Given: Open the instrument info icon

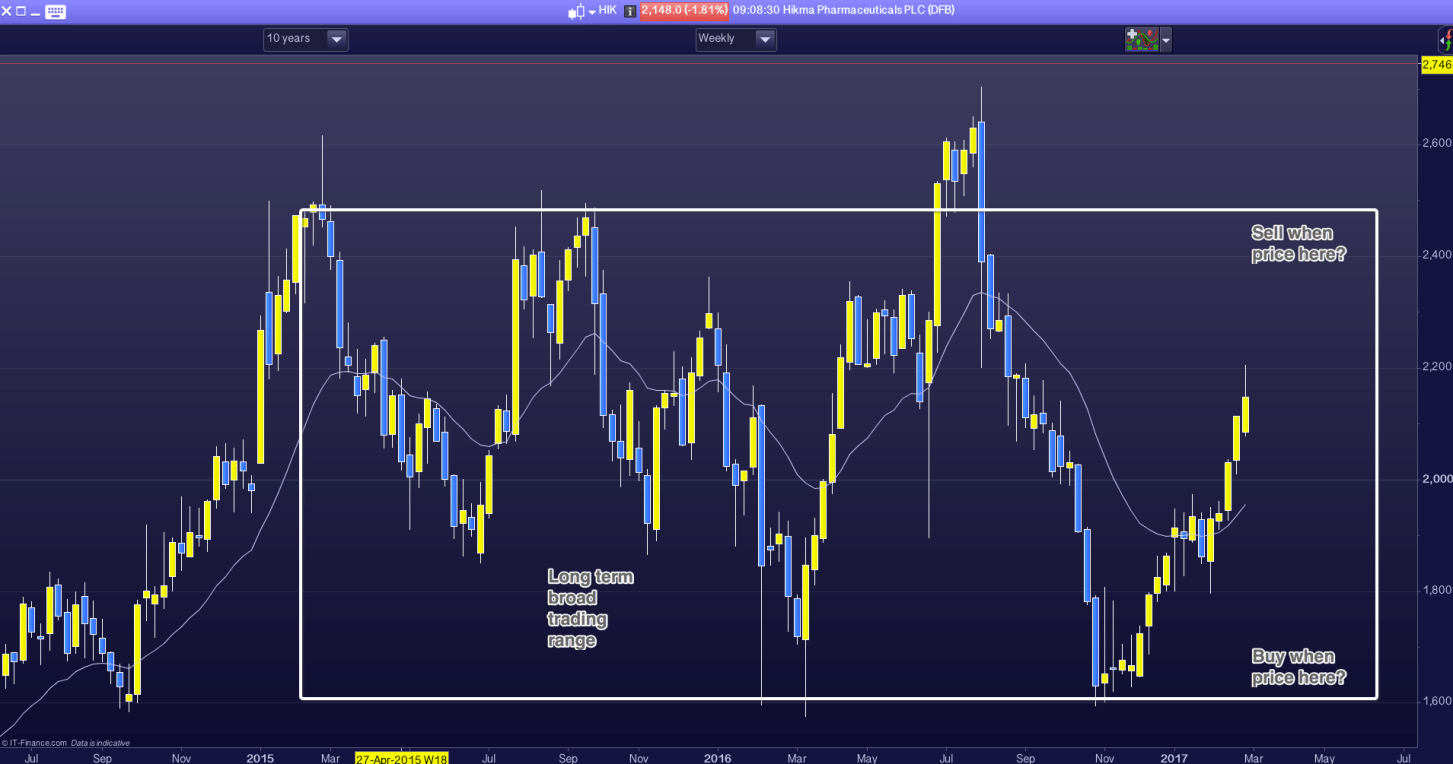Looking at the screenshot, I should (630, 11).
